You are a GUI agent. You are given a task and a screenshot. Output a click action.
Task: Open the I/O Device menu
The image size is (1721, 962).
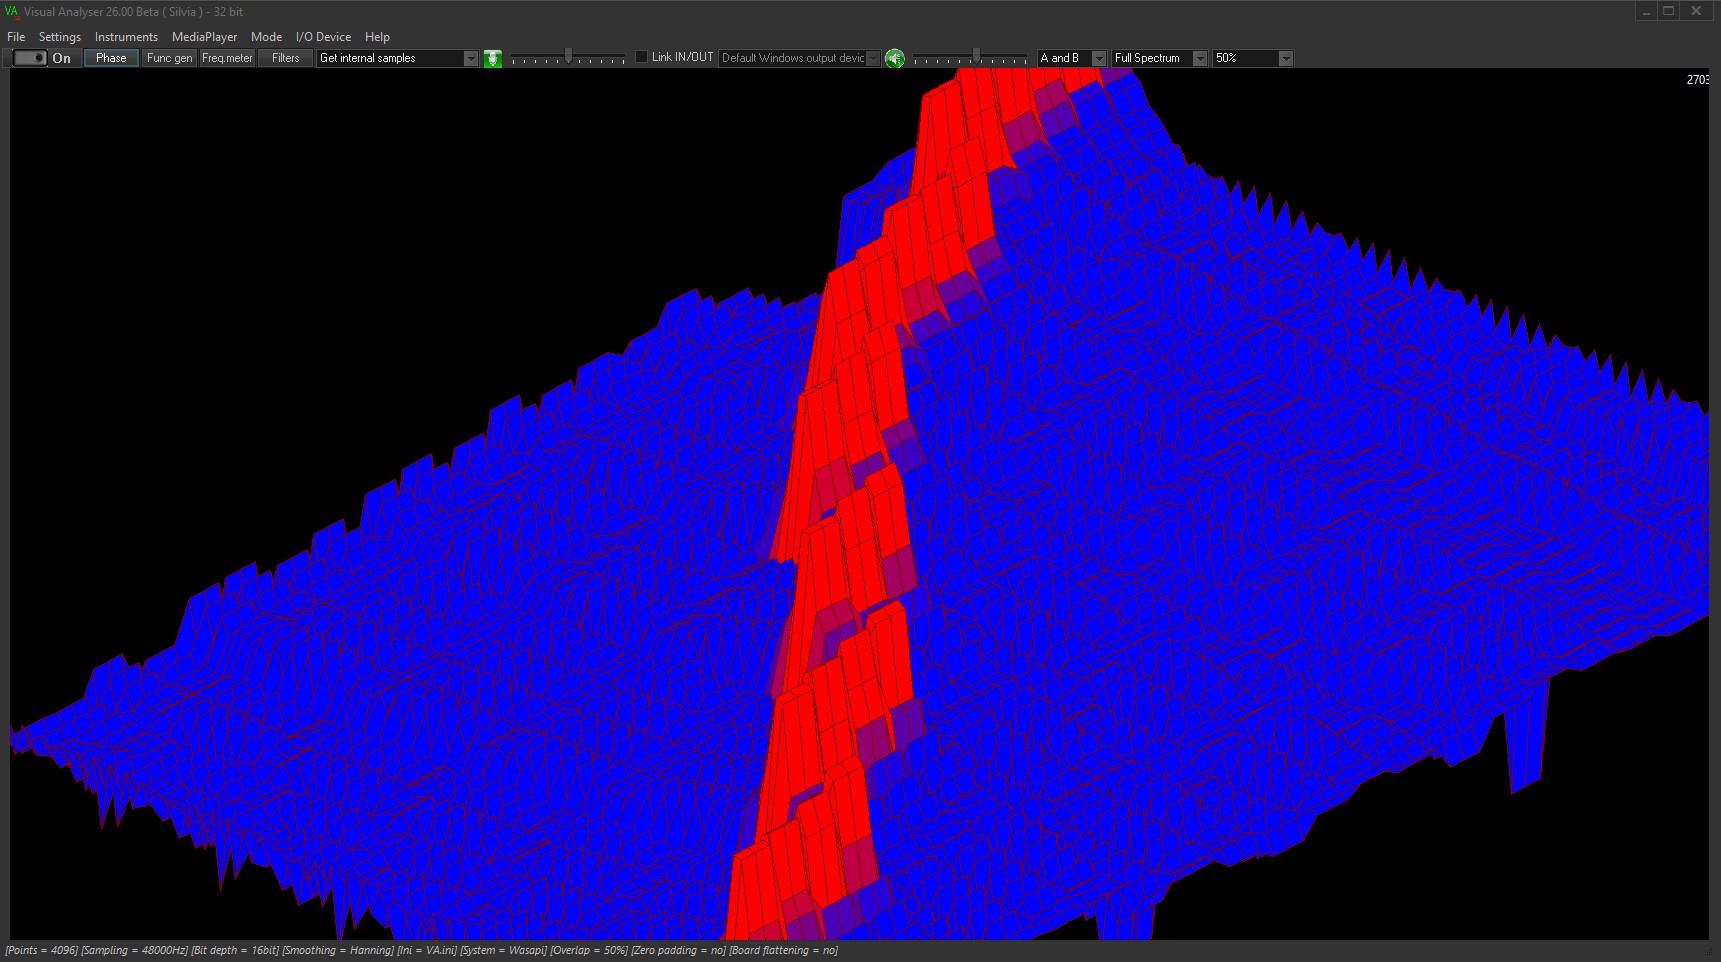tap(323, 37)
